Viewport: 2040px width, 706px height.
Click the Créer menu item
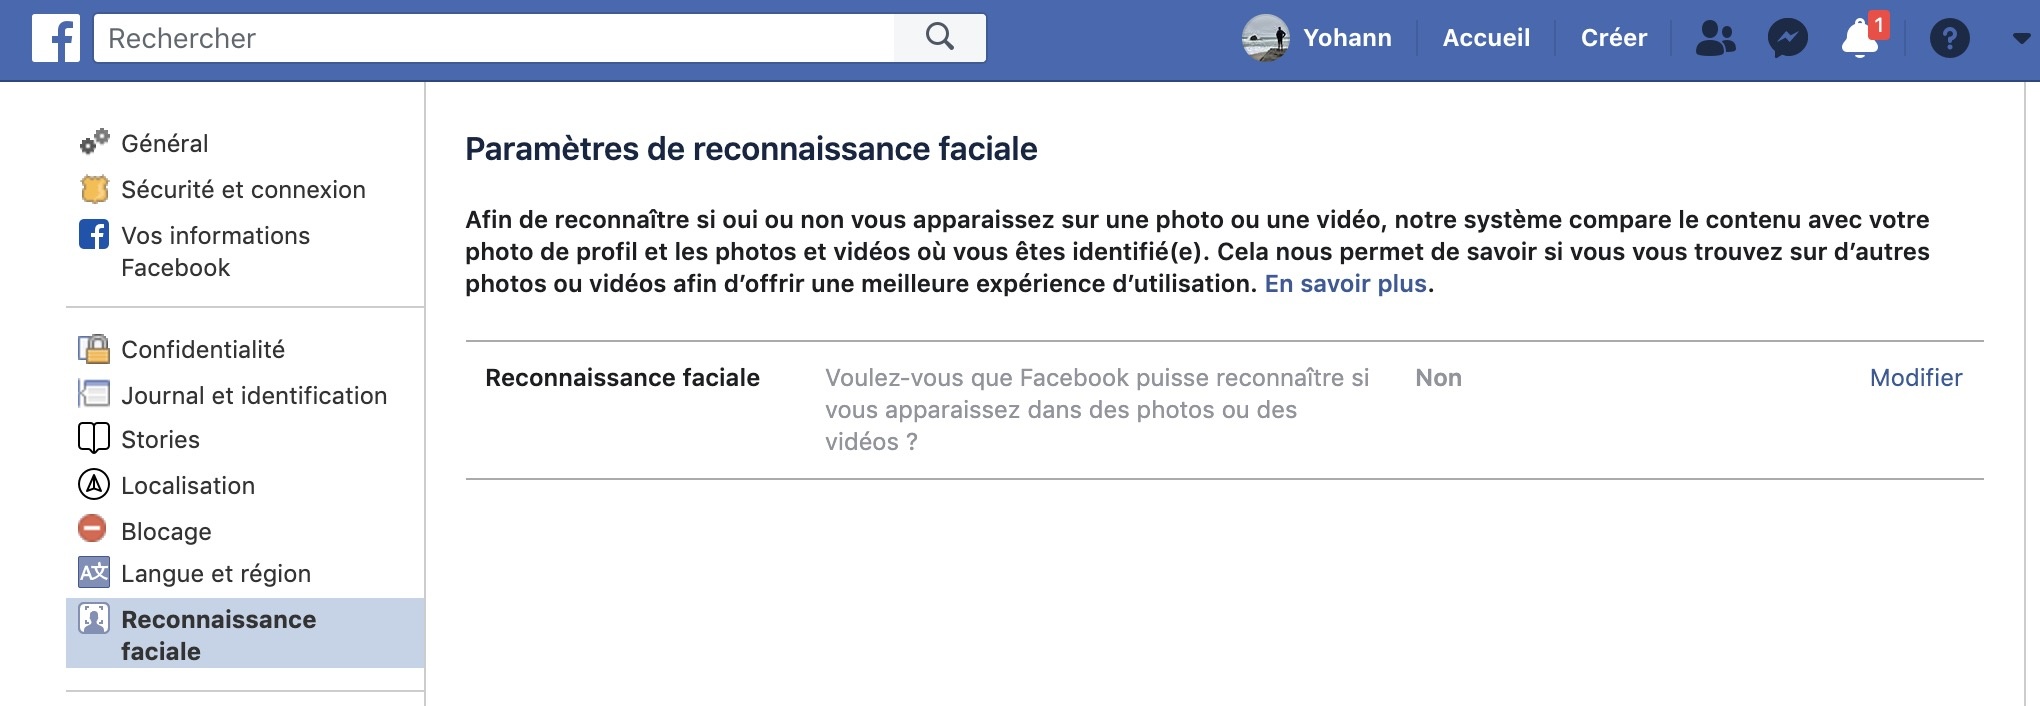pyautogui.click(x=1613, y=38)
